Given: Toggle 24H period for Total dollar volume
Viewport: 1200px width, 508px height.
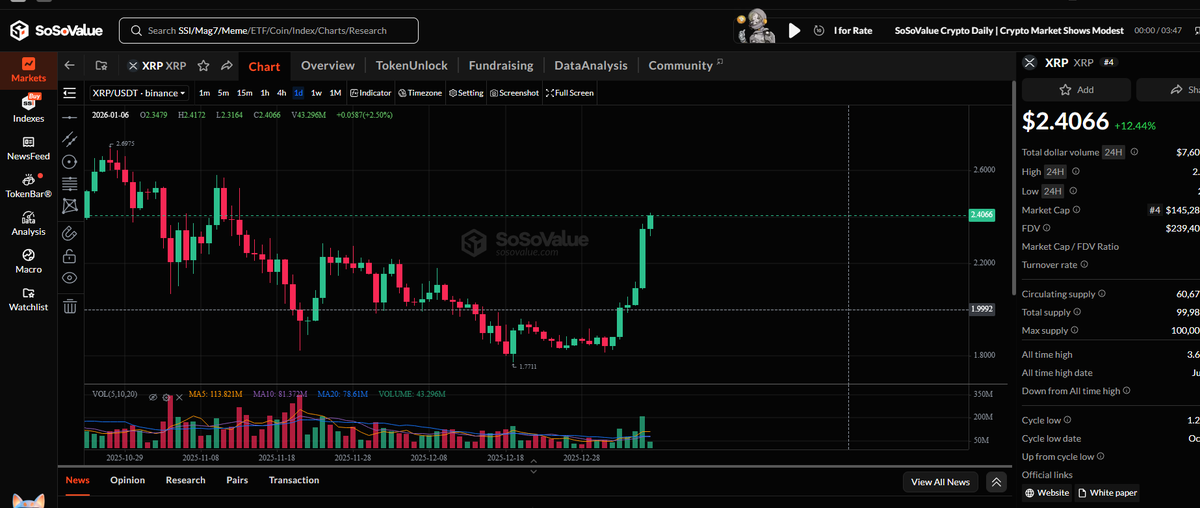Looking at the screenshot, I should coord(1113,153).
